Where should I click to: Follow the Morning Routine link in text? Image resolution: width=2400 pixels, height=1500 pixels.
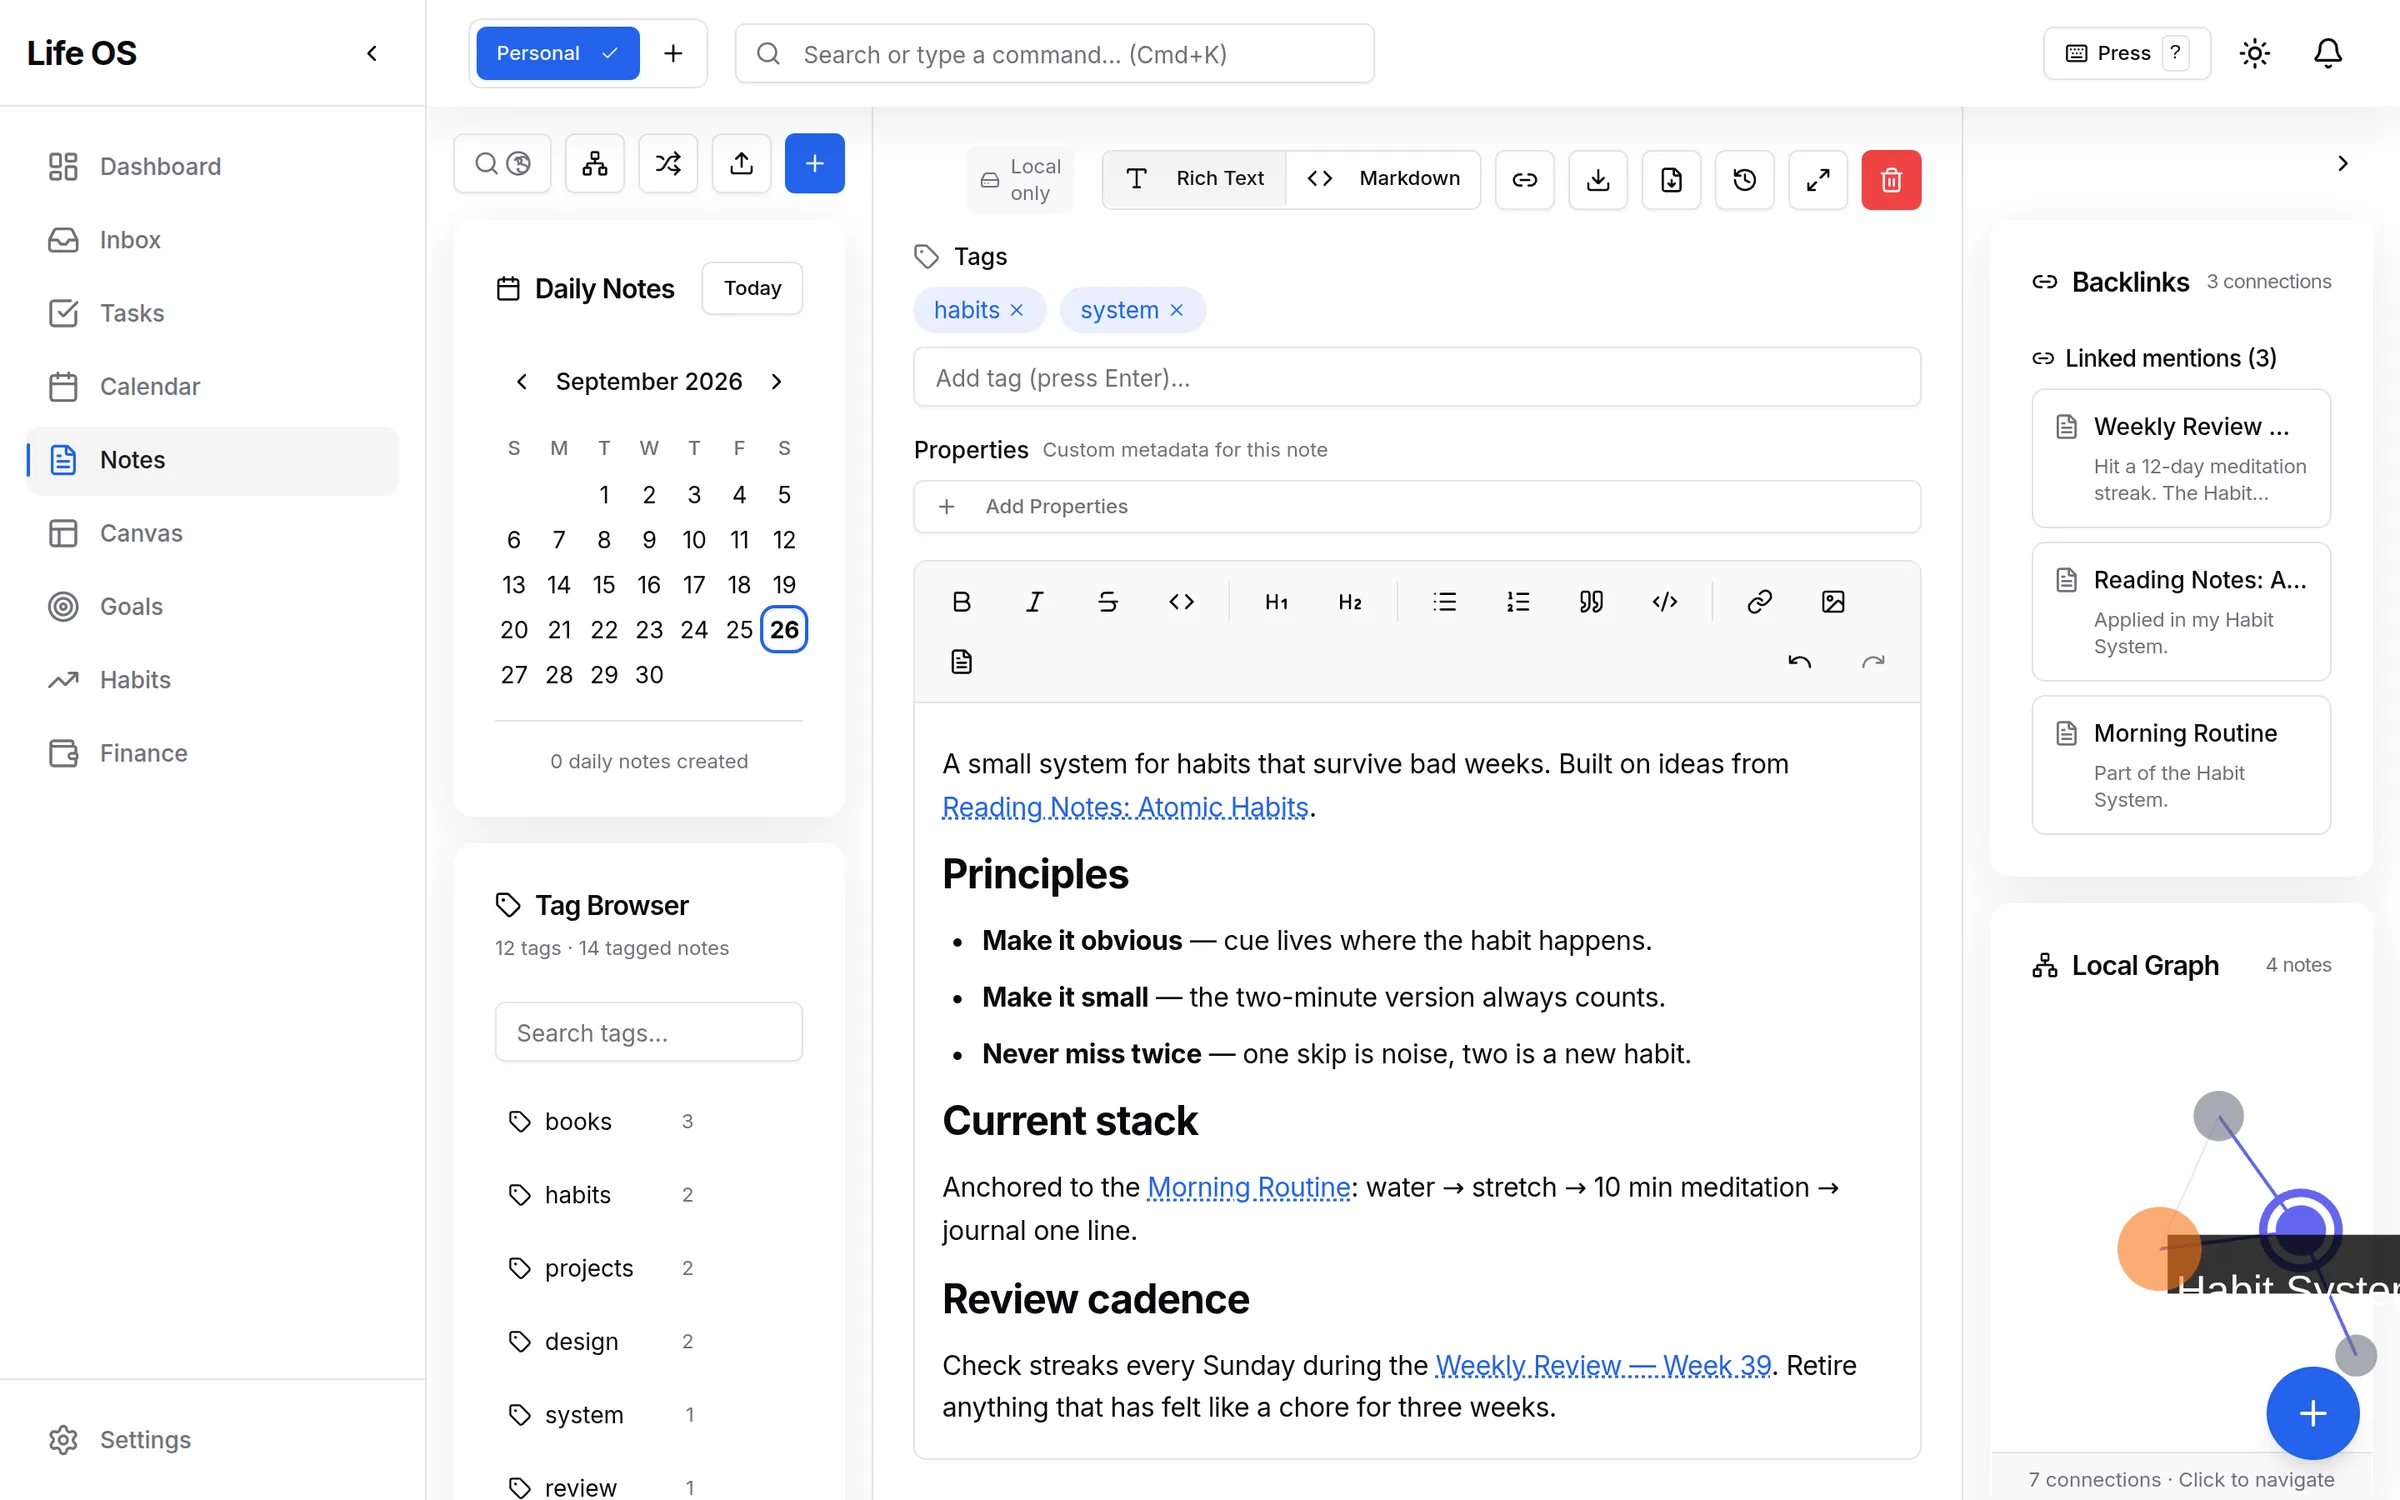1249,1187
